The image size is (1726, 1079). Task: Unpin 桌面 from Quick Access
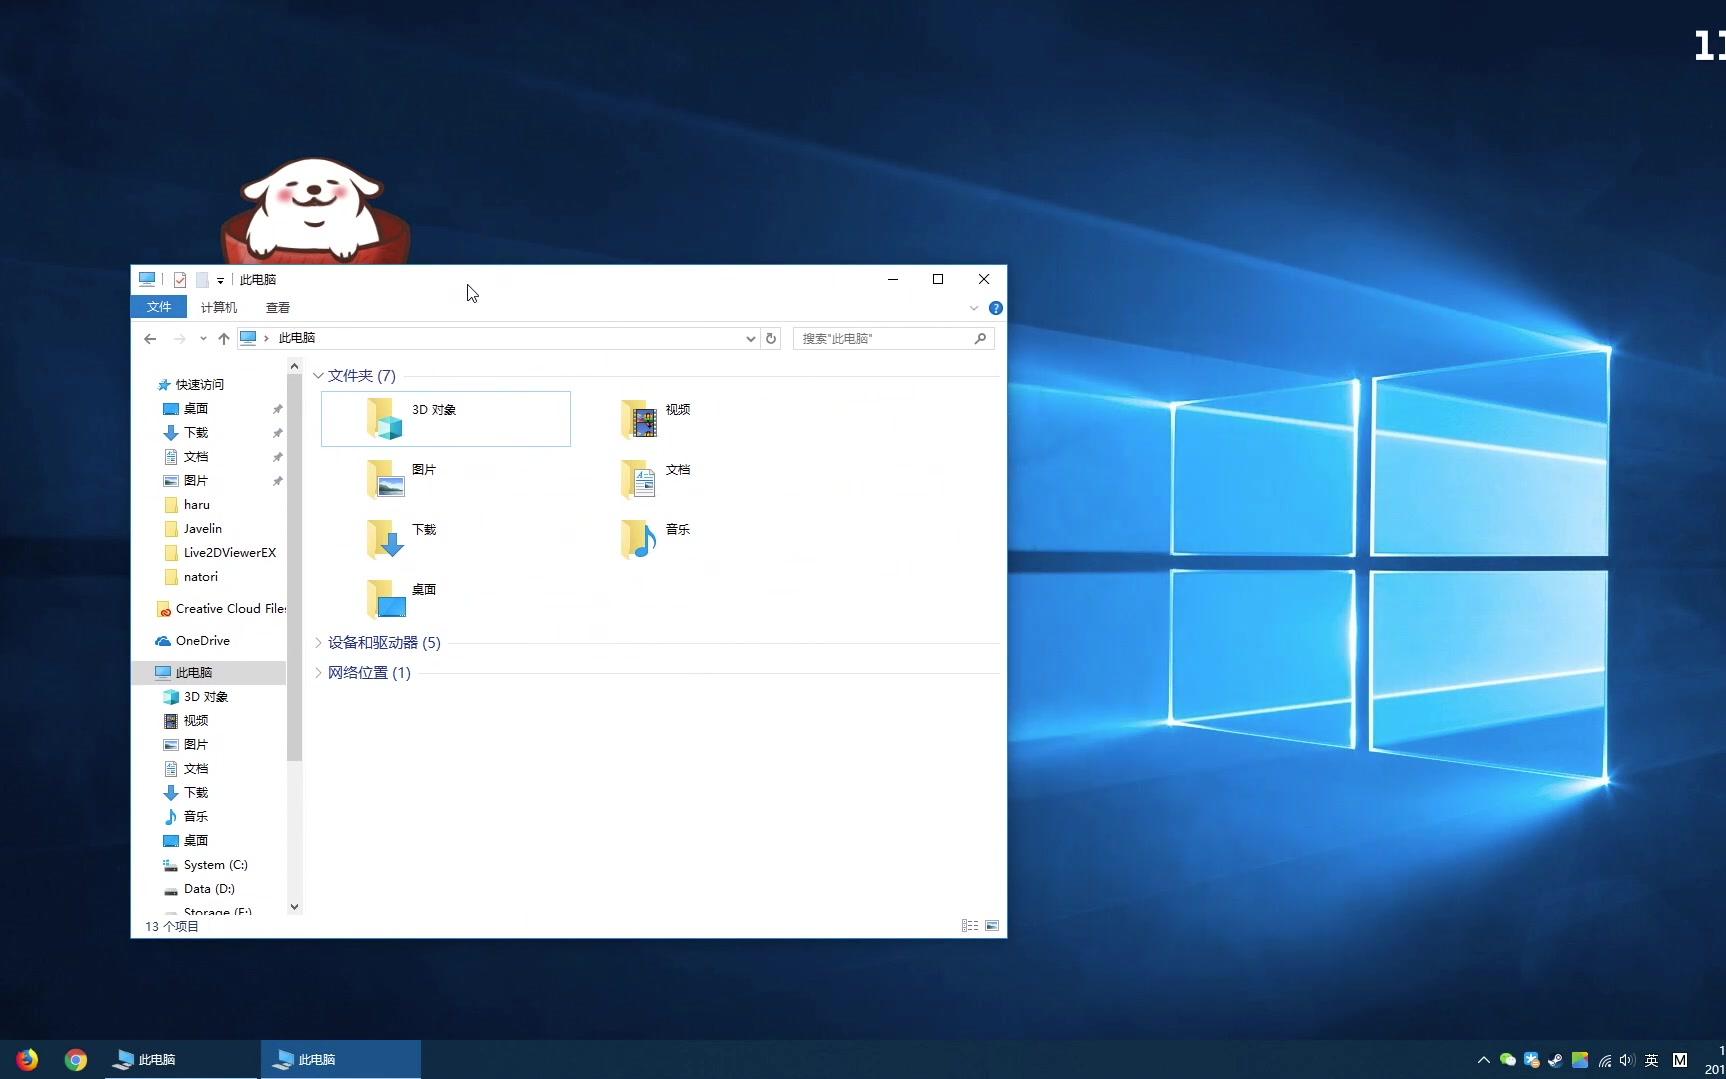pyautogui.click(x=277, y=408)
